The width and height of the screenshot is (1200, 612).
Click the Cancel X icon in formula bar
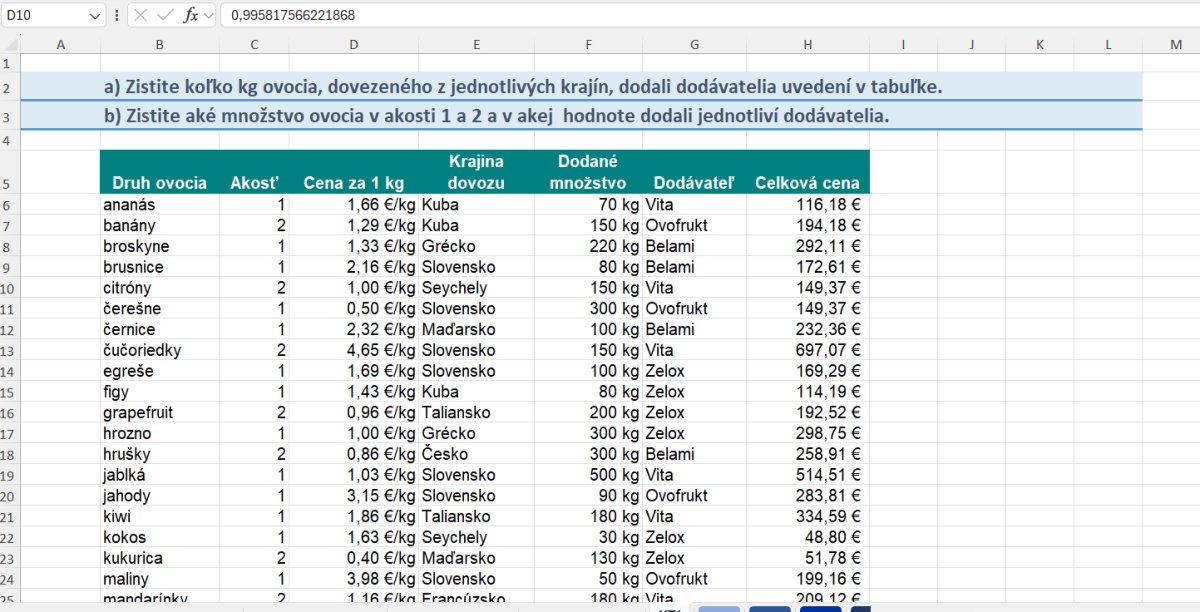click(141, 15)
